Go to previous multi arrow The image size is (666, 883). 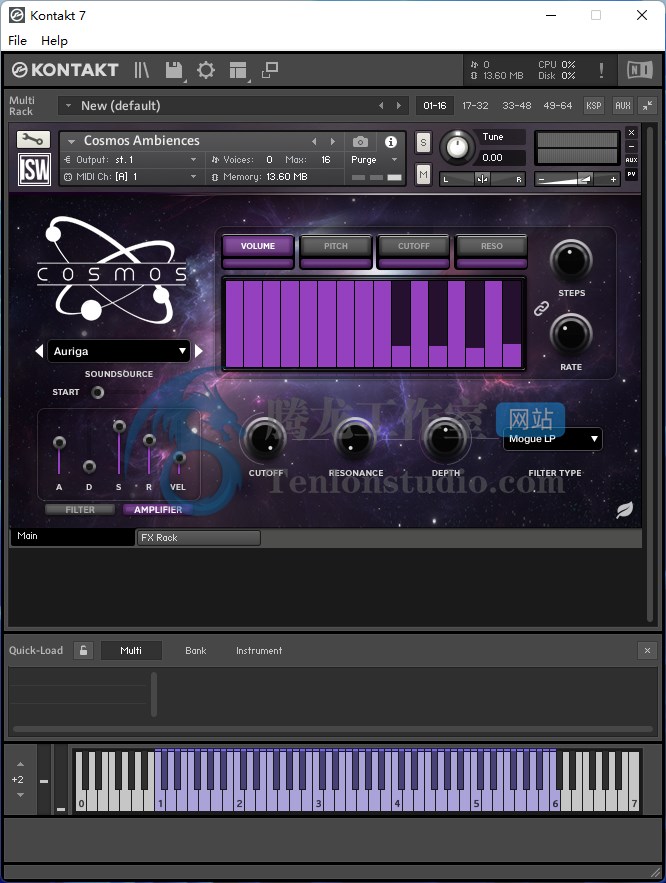[381, 105]
